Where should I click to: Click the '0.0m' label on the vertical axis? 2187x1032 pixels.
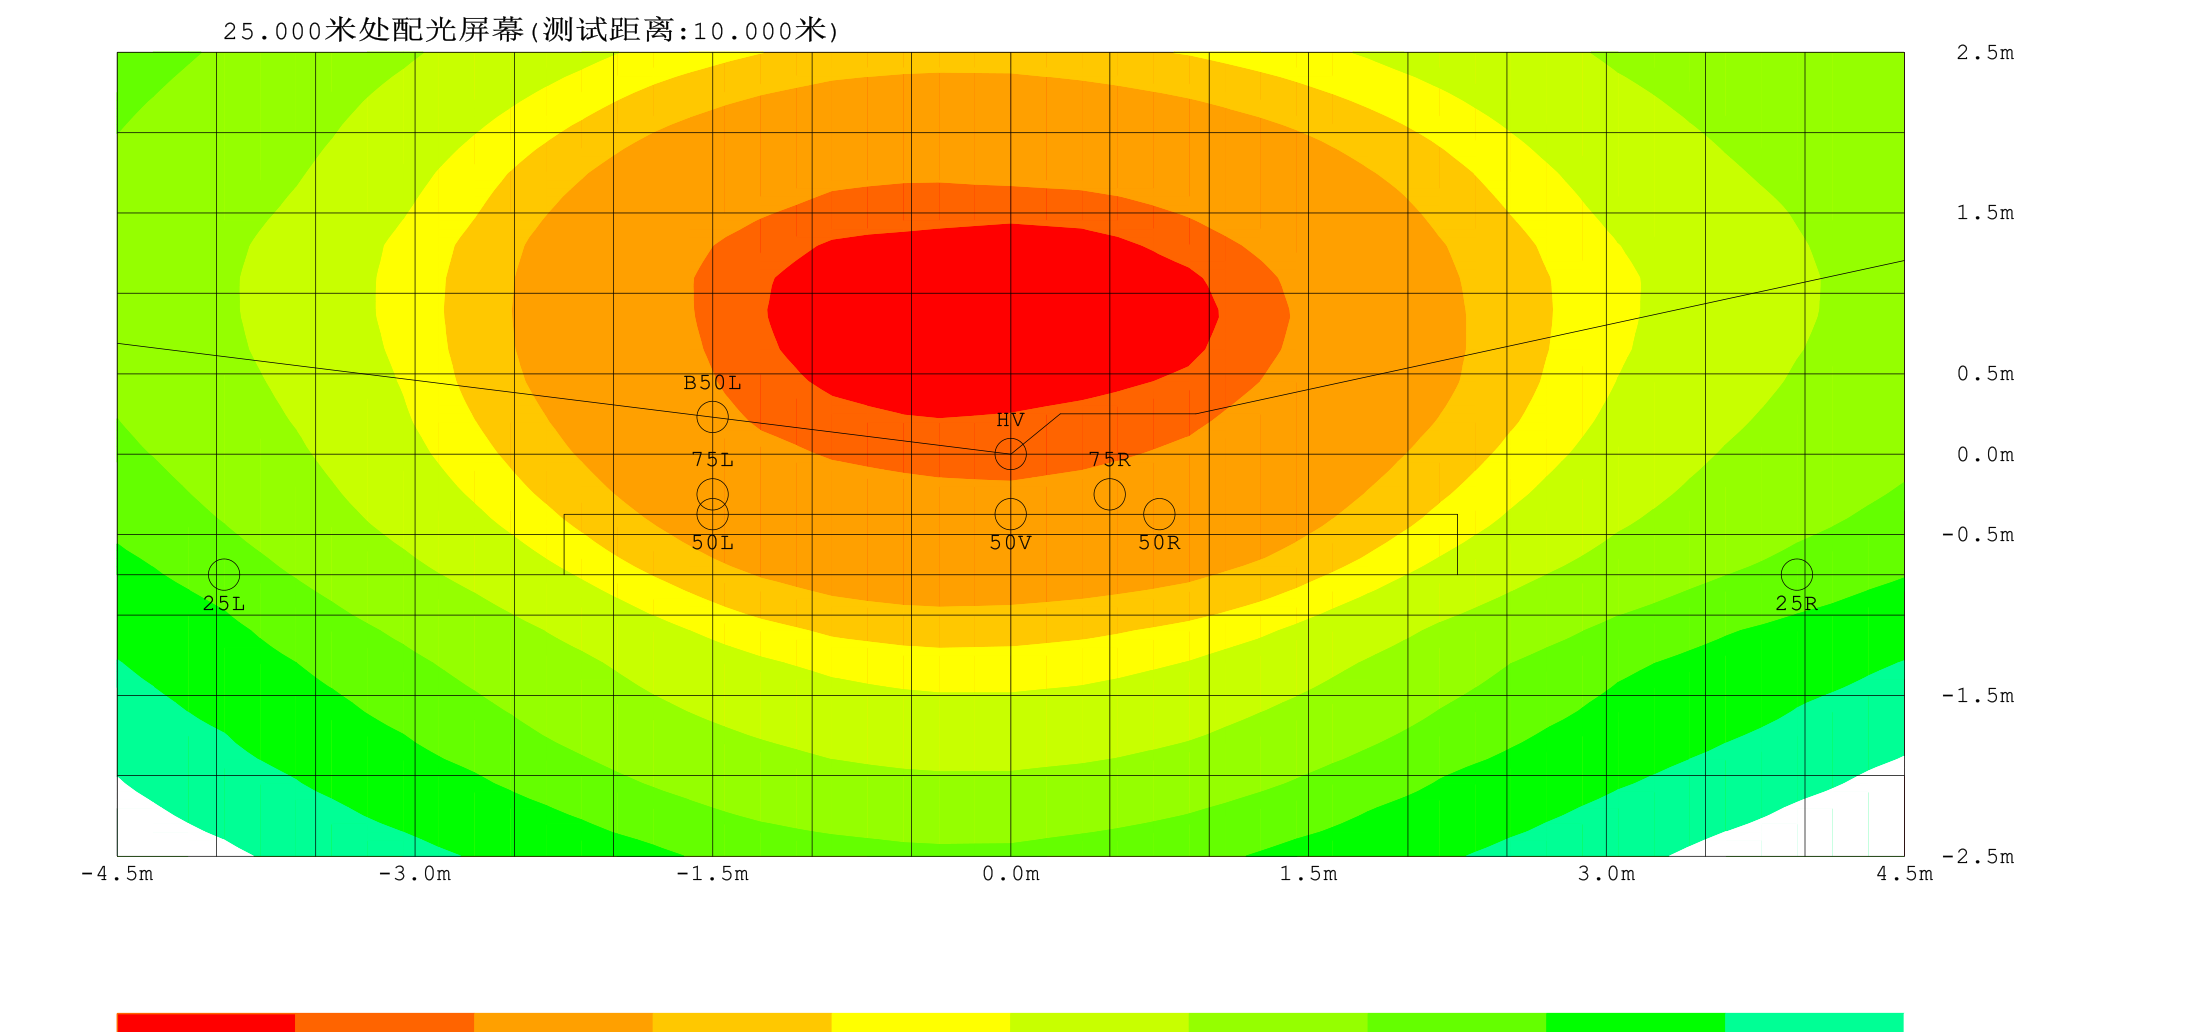[x=1985, y=455]
